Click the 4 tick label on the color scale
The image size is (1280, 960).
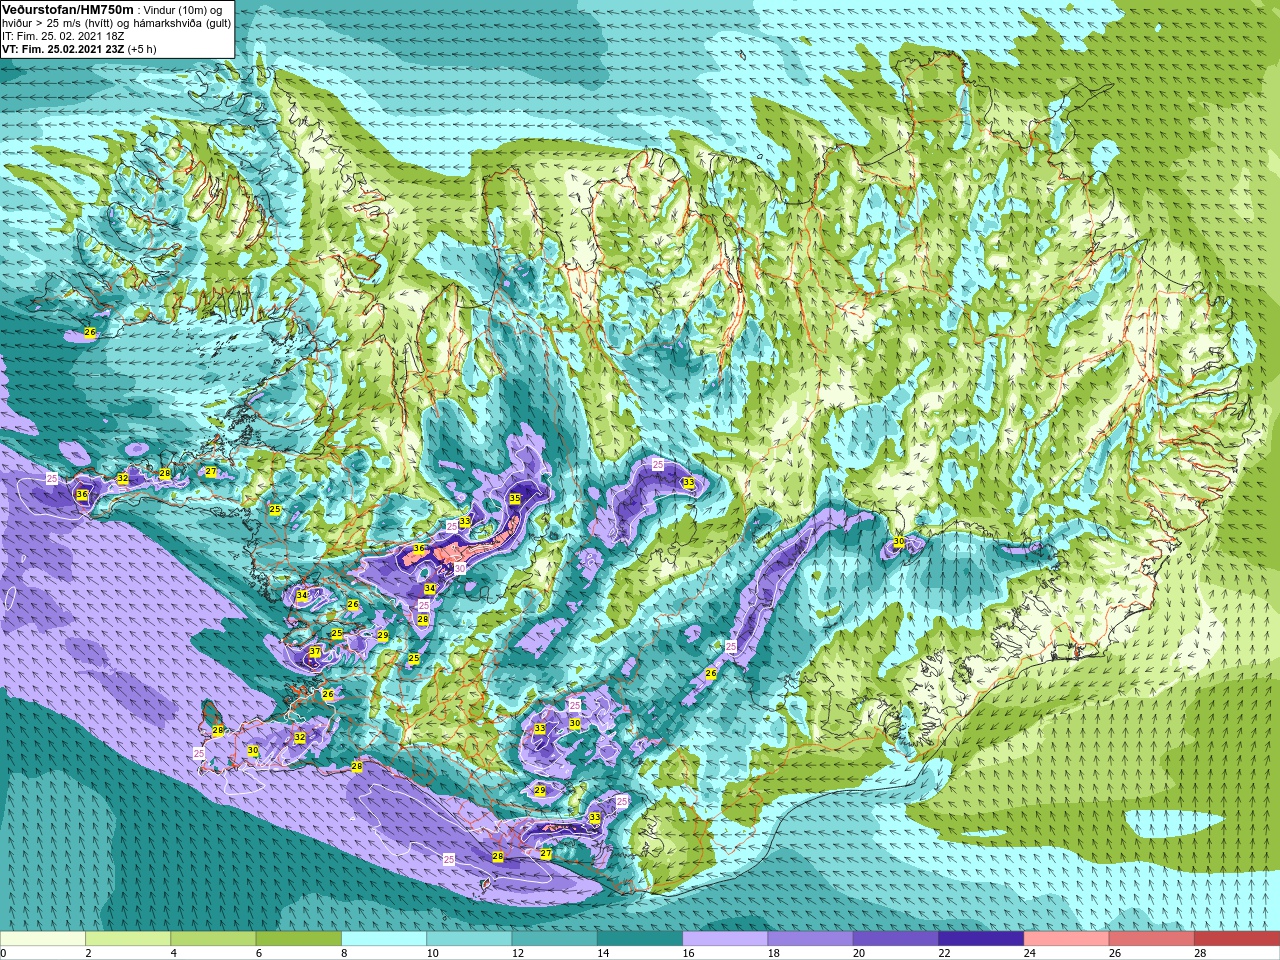(x=173, y=953)
